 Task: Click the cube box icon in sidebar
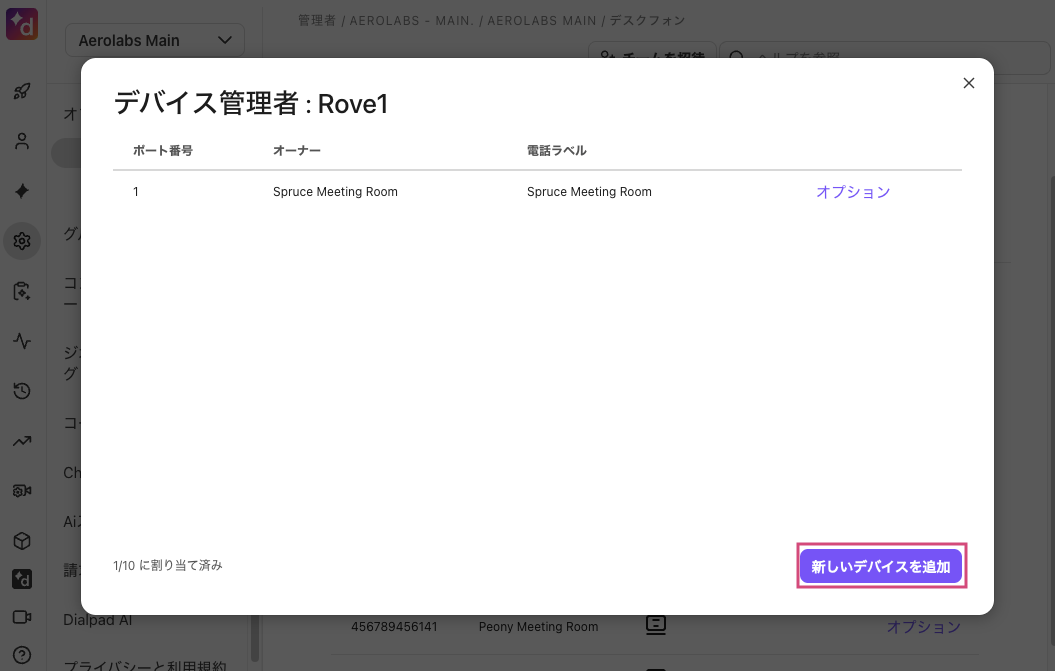(x=22, y=541)
